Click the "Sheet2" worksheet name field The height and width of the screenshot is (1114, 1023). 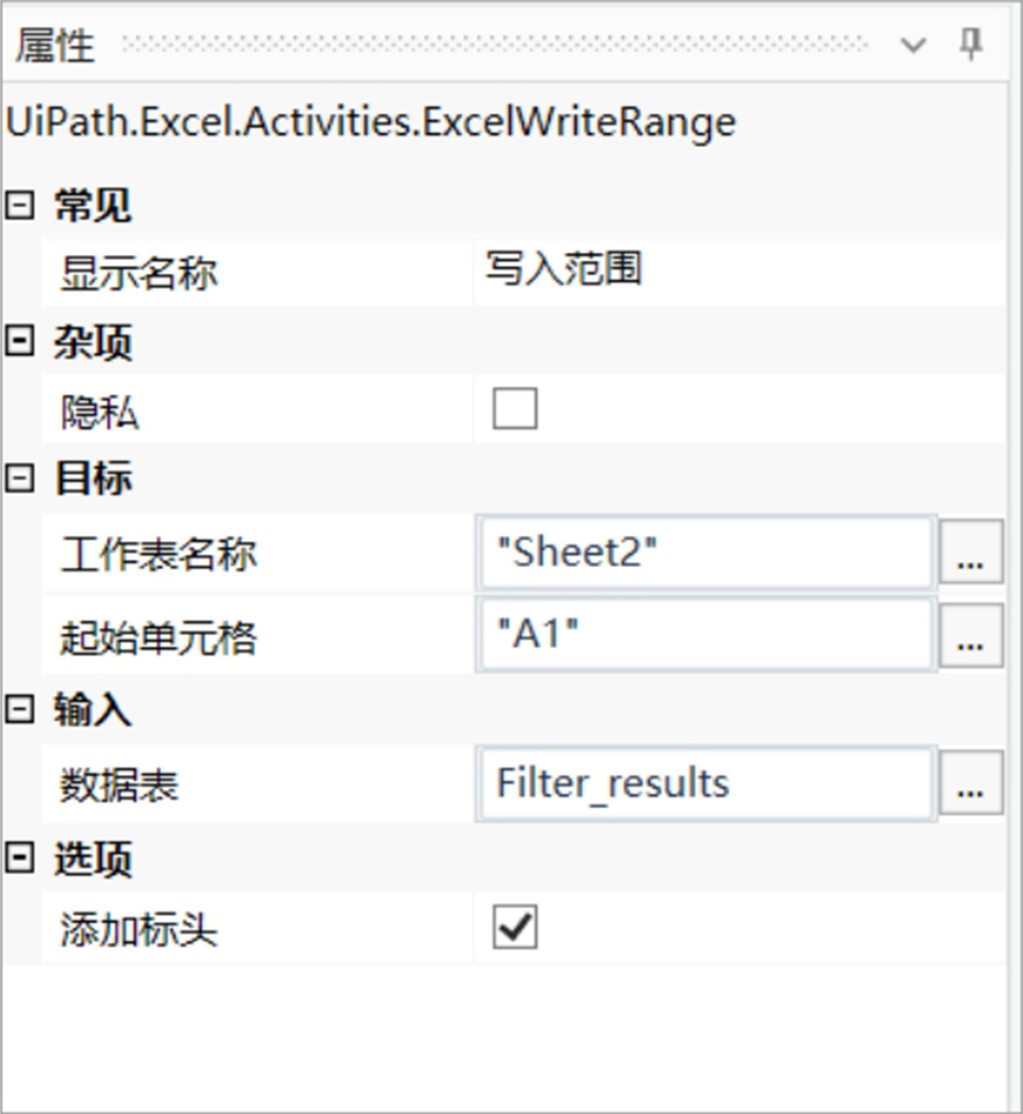[705, 553]
